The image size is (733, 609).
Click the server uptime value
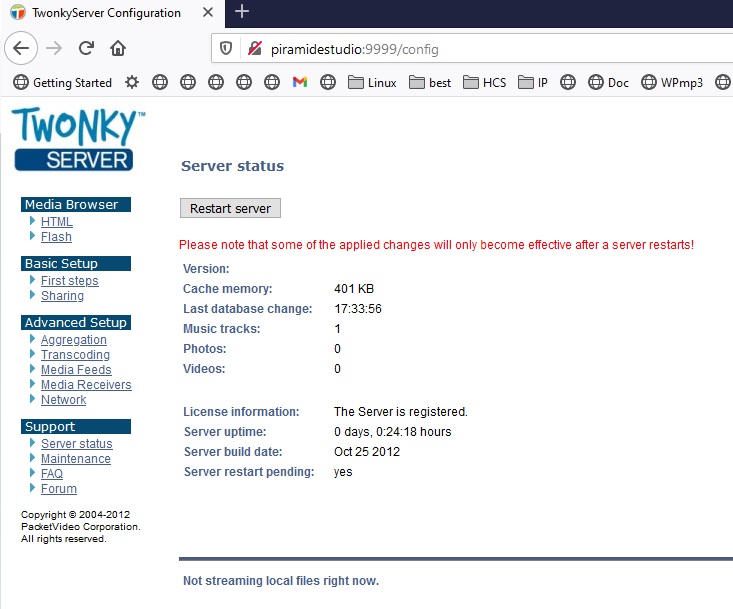coord(393,431)
